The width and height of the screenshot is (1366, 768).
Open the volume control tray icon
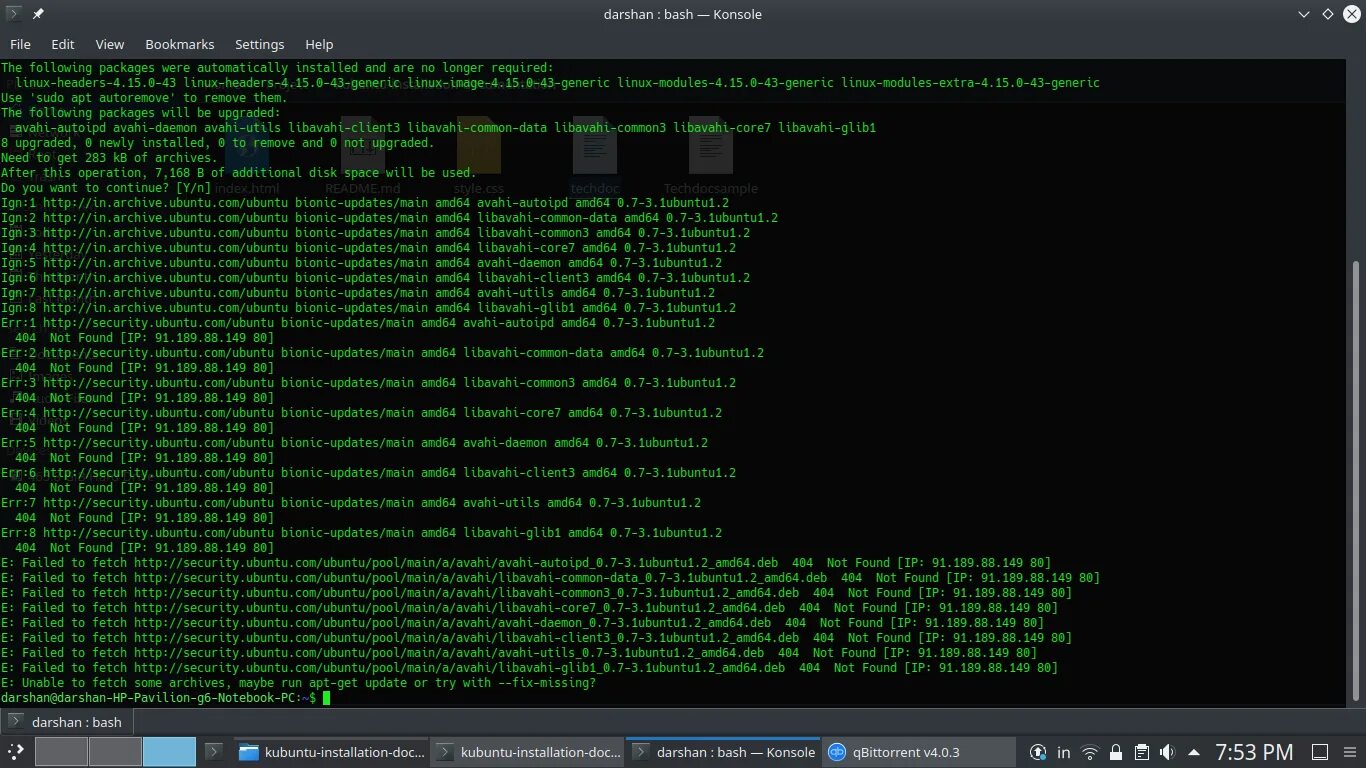tap(1167, 752)
